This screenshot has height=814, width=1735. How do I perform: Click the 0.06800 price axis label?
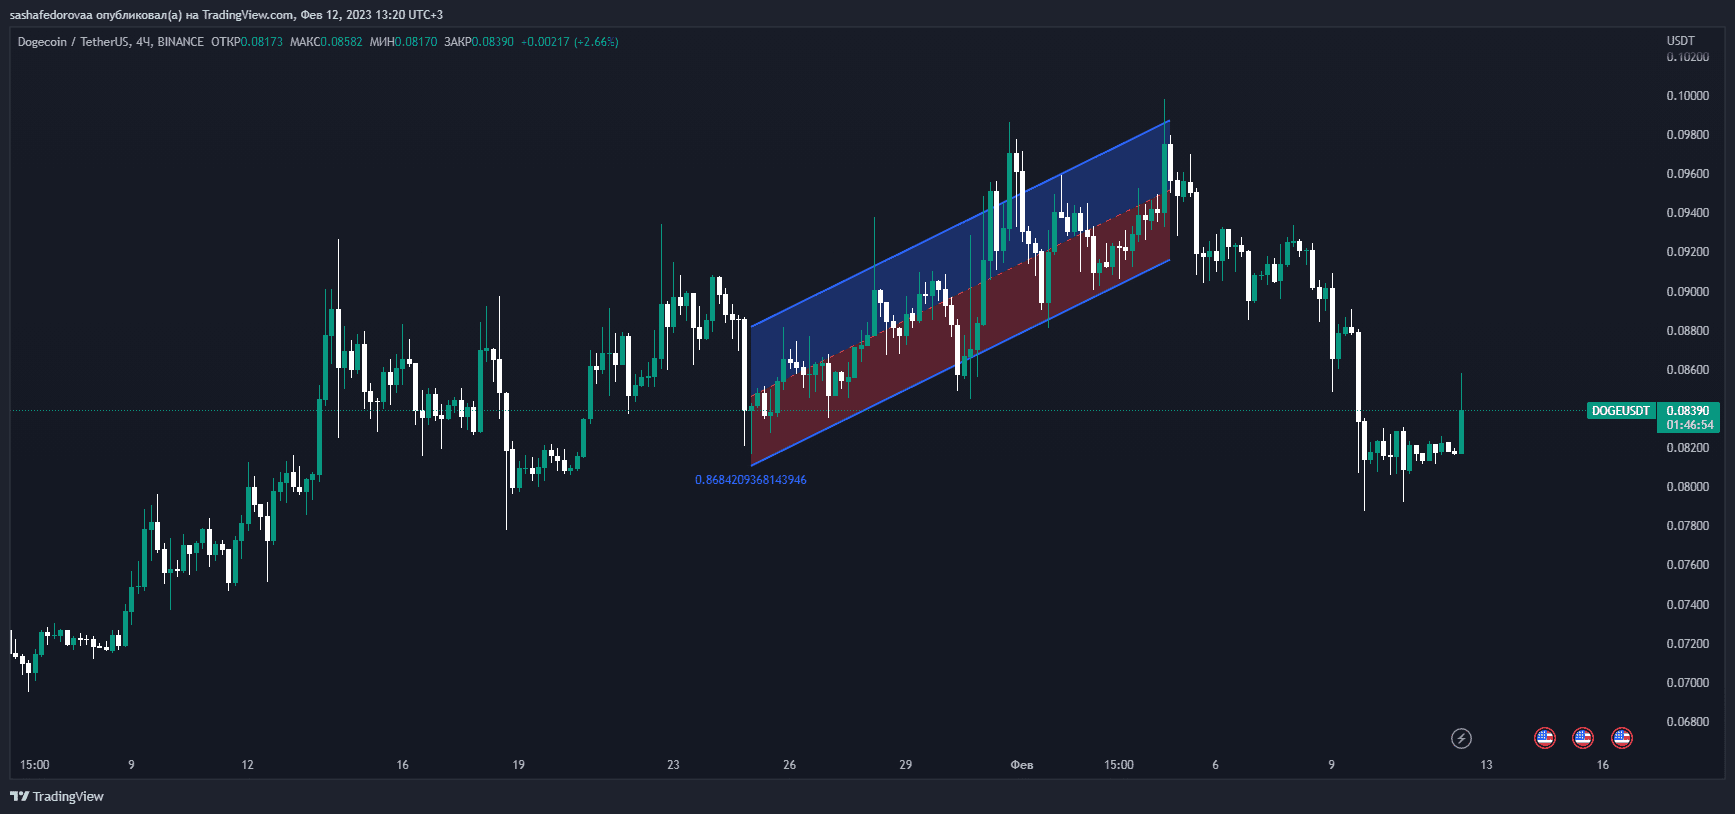pos(1688,722)
